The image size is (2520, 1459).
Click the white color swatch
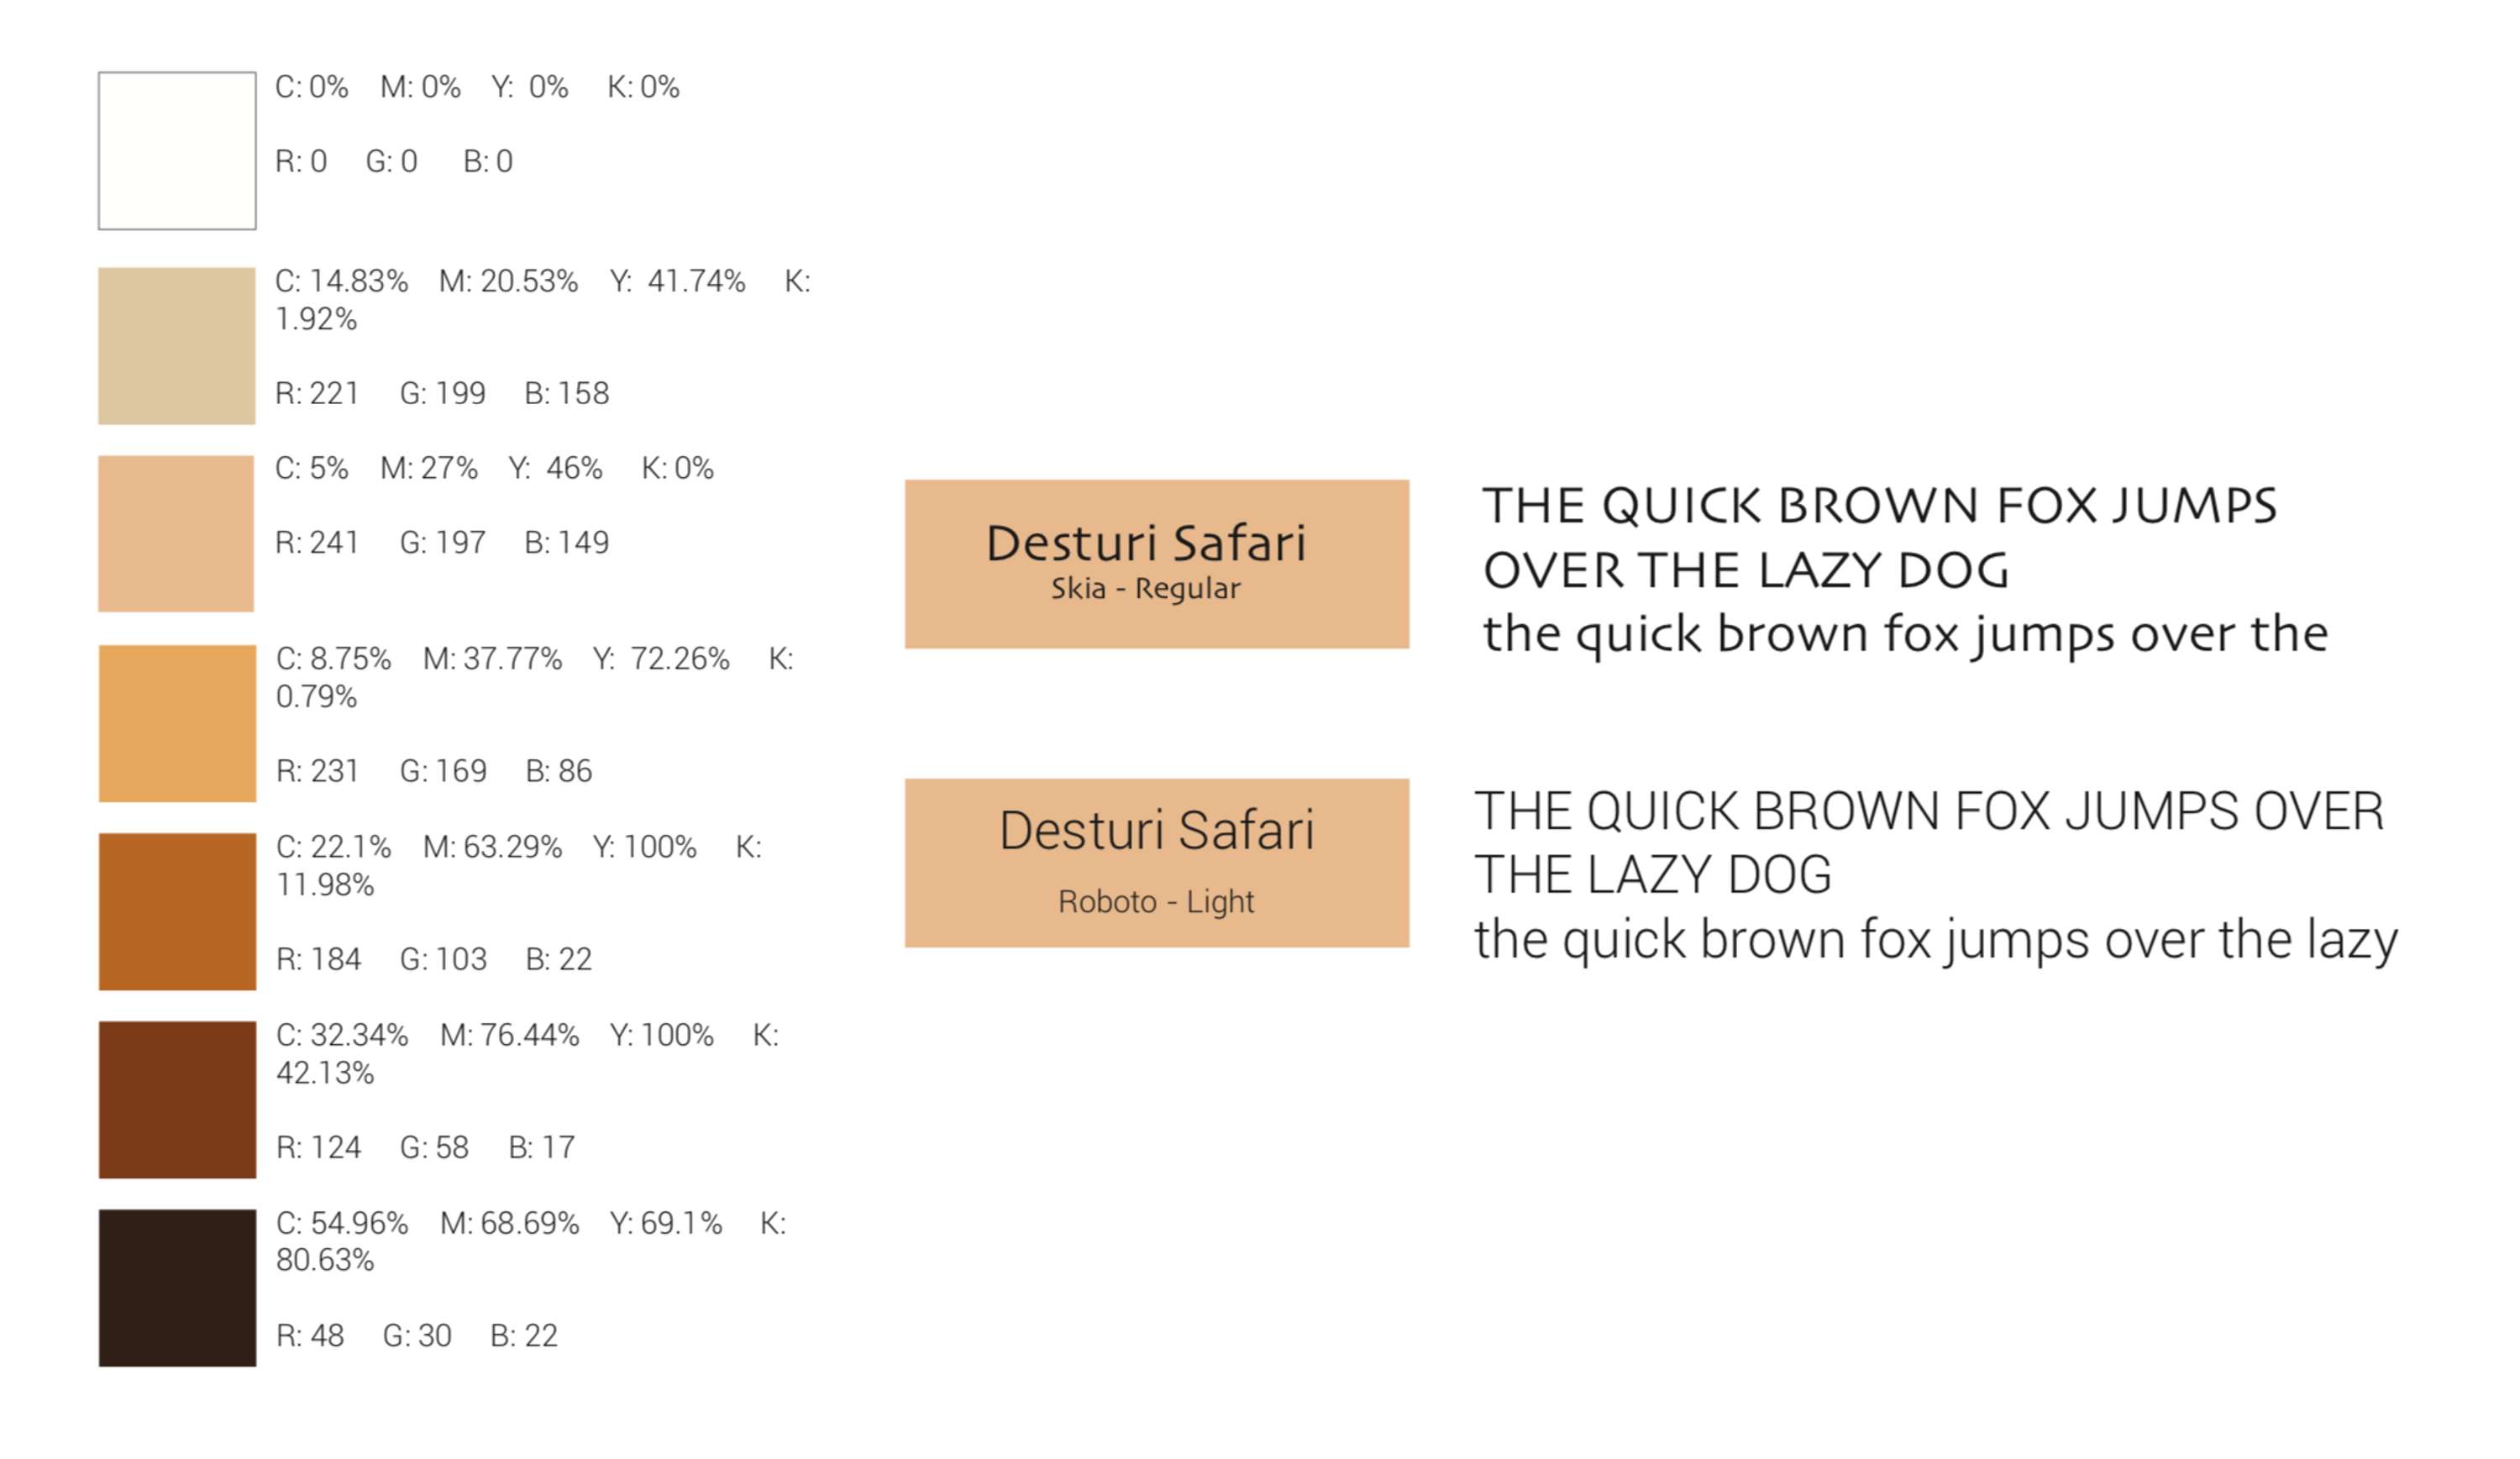pos(177,151)
